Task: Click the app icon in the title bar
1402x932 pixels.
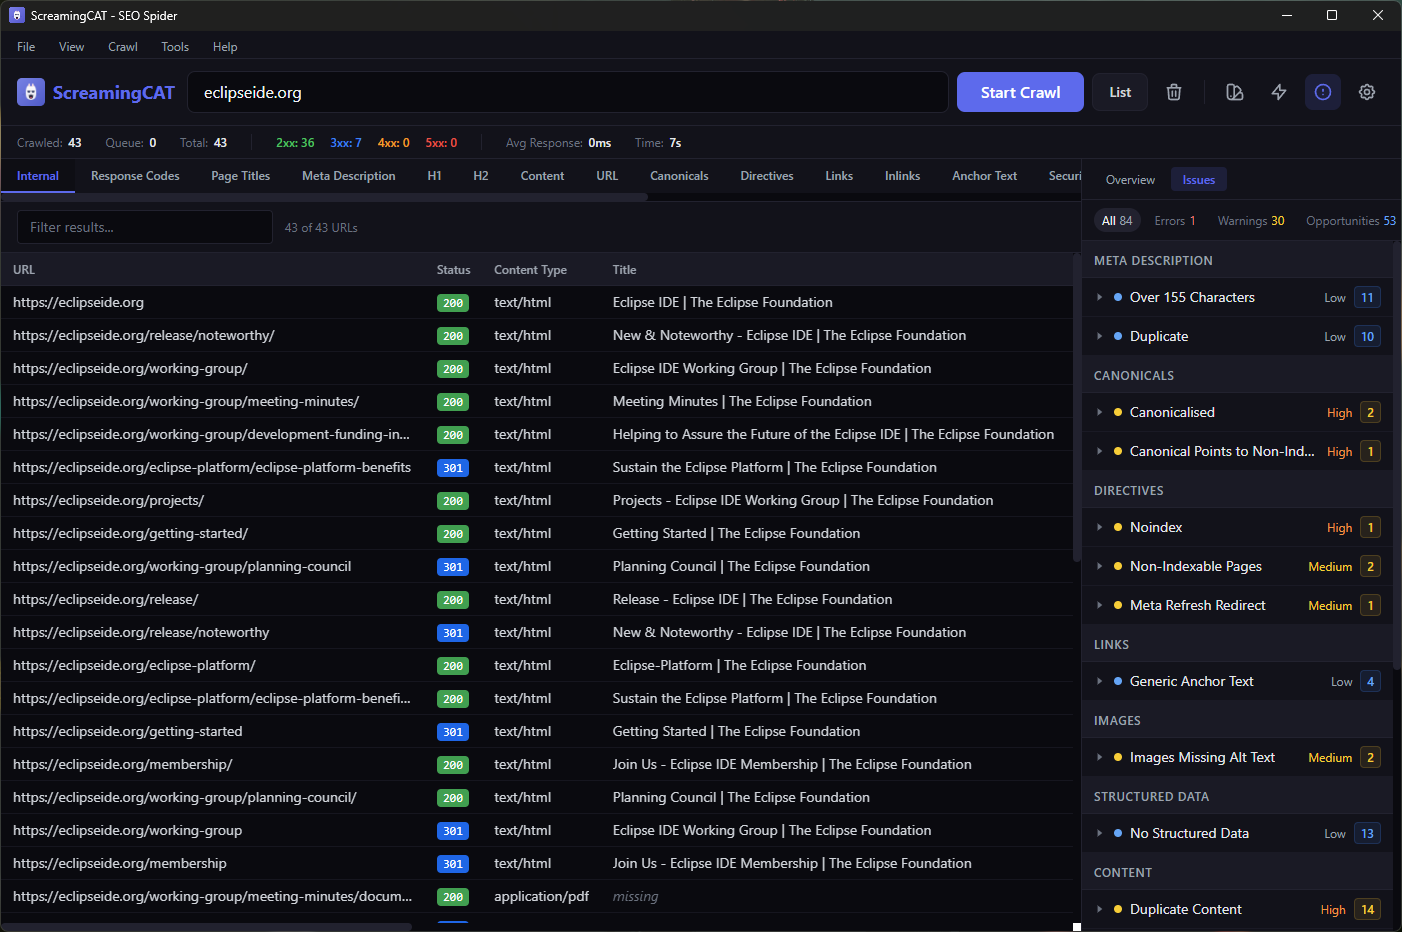Action: point(16,15)
